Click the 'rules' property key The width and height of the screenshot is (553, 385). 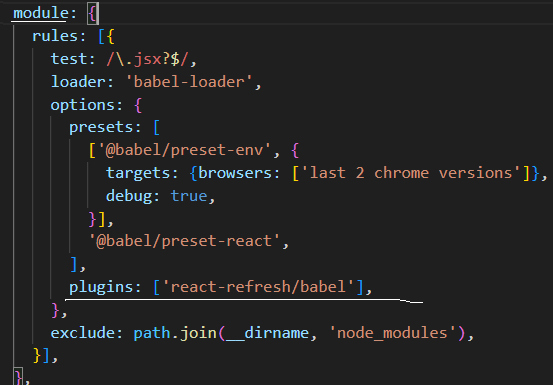click(x=55, y=36)
